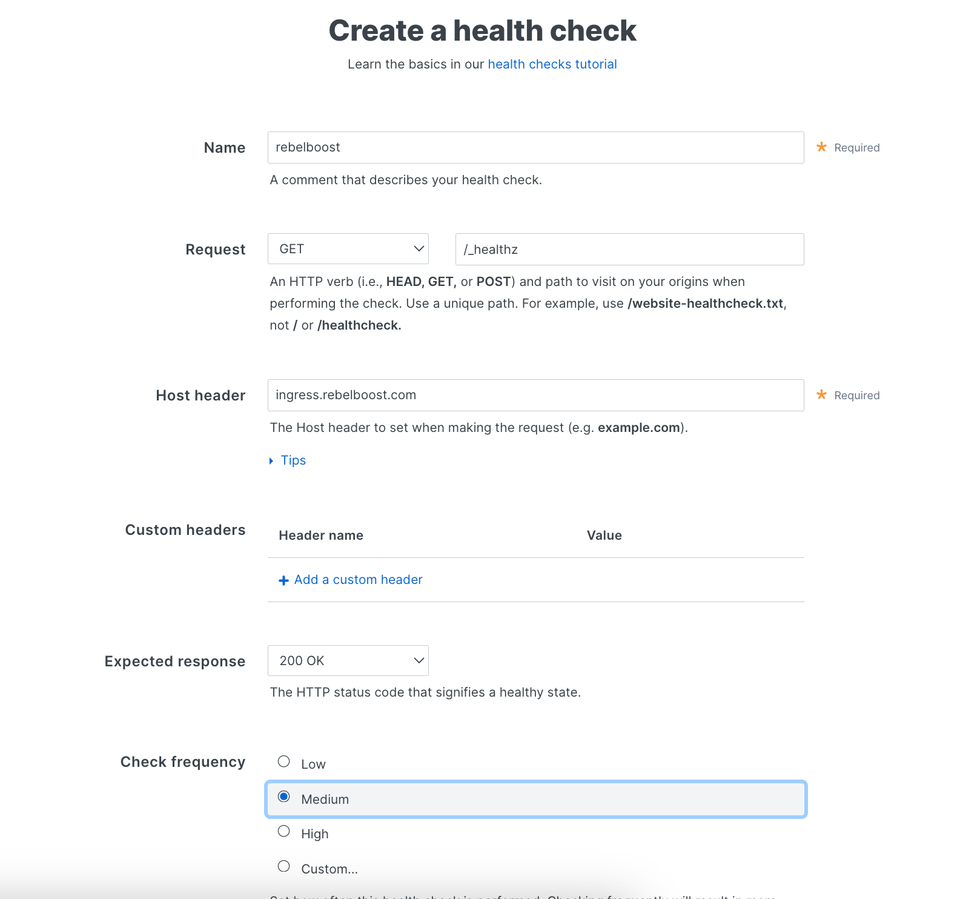Select the Medium check frequency radio button

point(284,797)
